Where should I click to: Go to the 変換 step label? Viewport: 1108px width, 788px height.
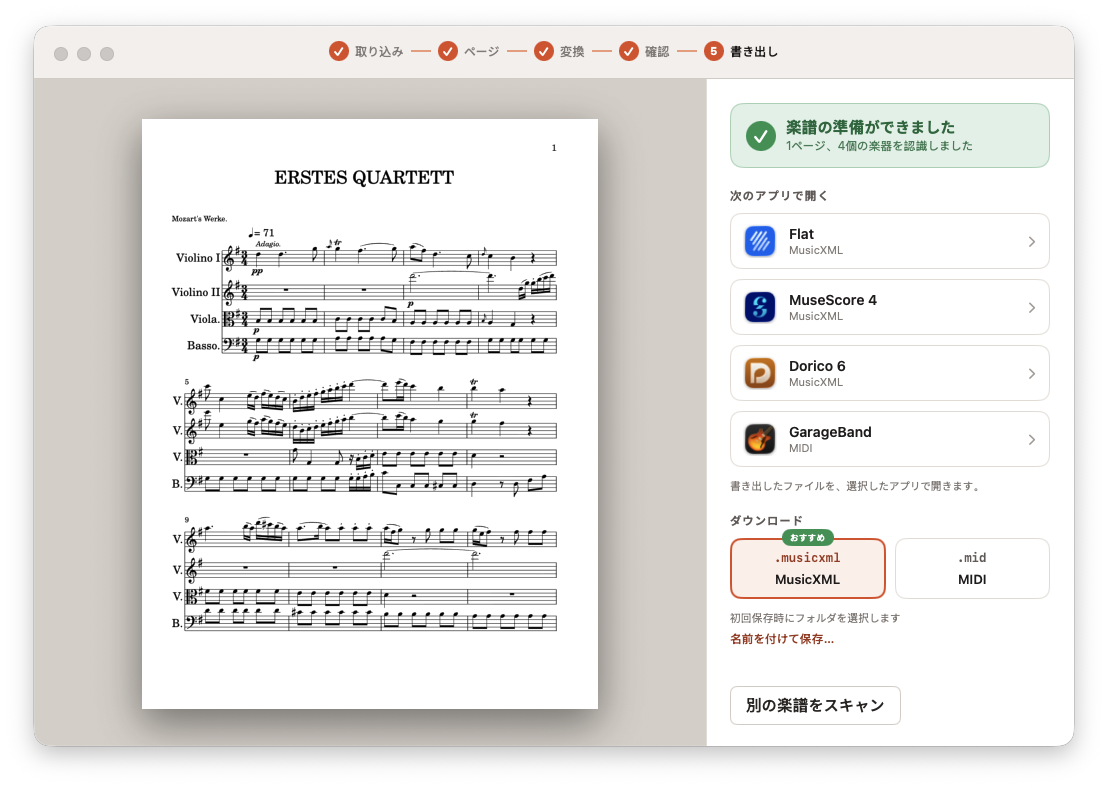pos(572,52)
